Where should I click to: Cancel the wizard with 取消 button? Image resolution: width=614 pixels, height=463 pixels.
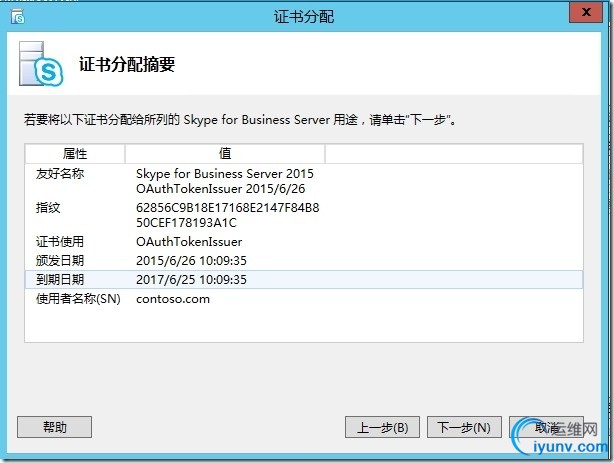[546, 427]
